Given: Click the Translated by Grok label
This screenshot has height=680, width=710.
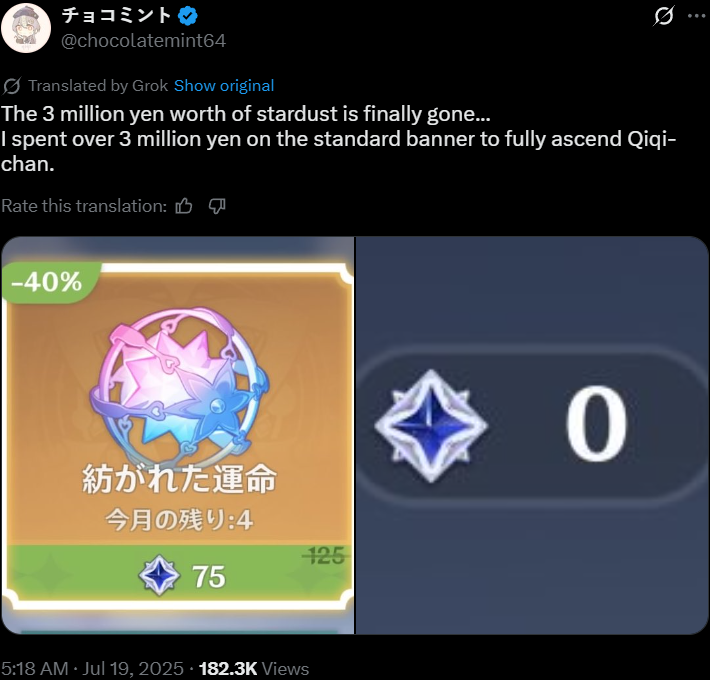Looking at the screenshot, I should pyautogui.click(x=98, y=86).
